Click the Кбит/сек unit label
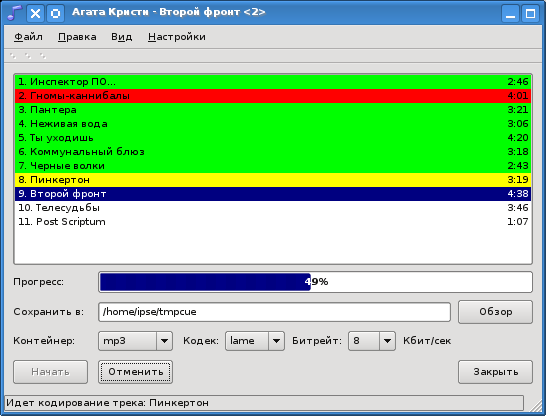This screenshot has height=416, width=546. (427, 341)
